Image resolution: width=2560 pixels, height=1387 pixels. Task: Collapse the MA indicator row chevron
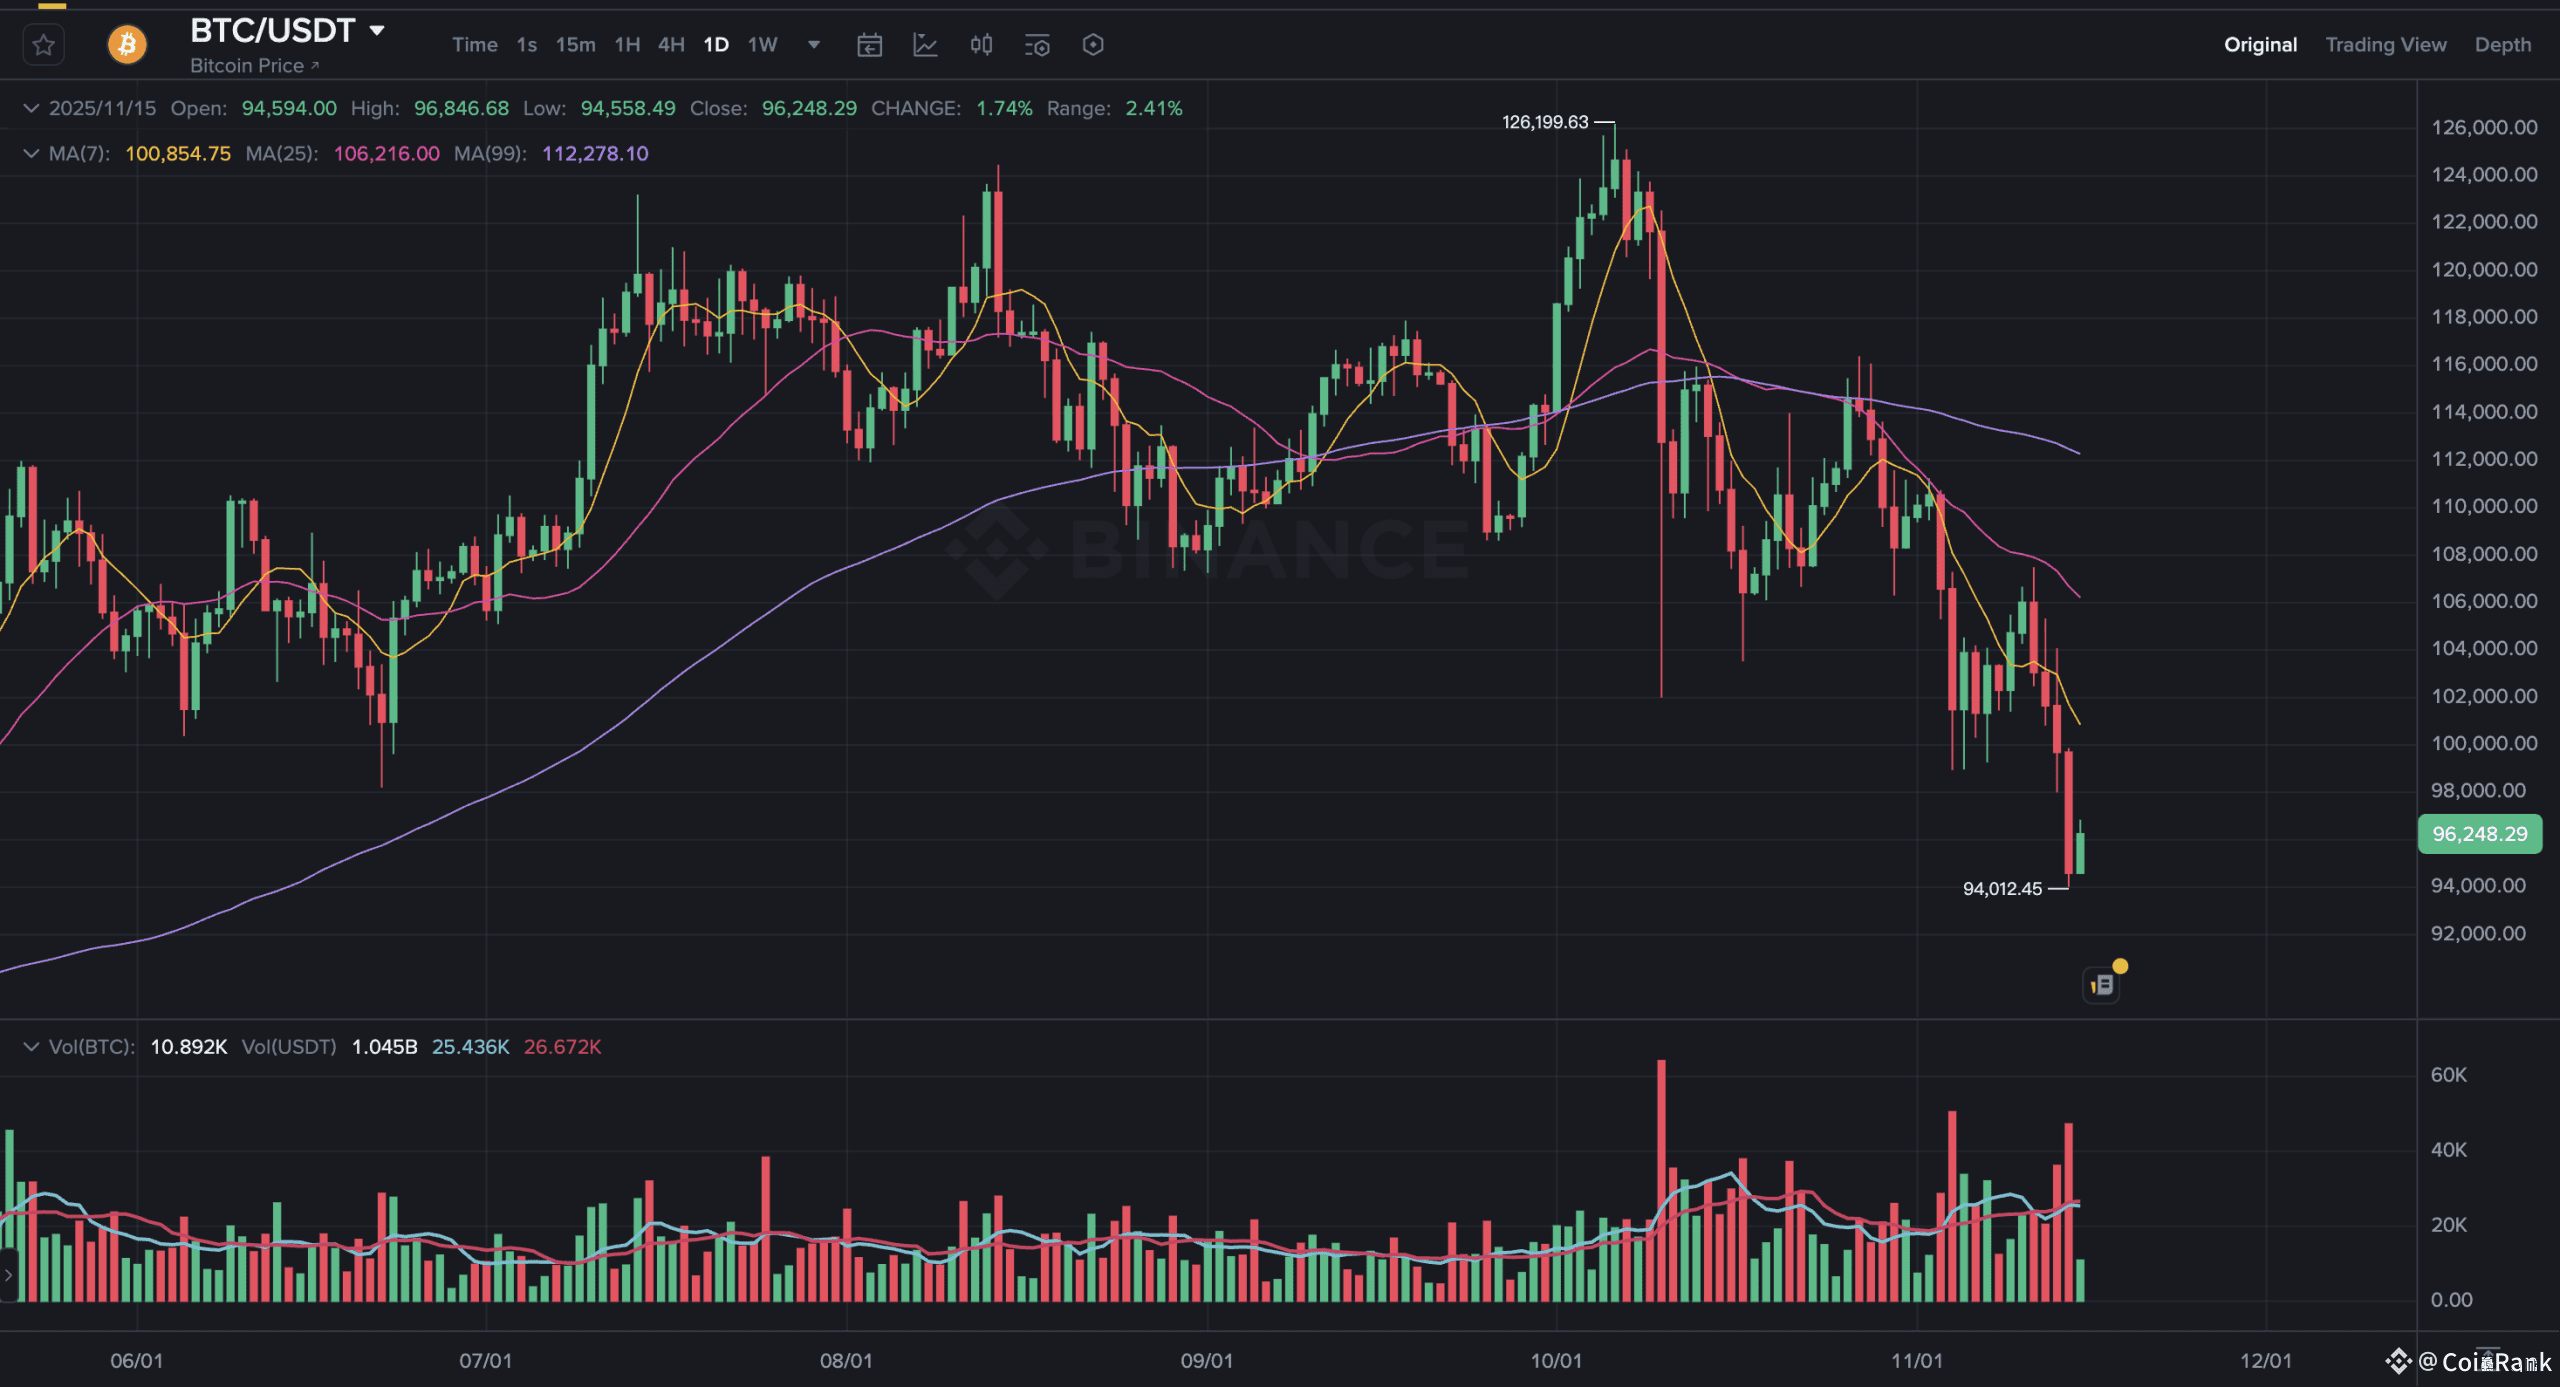[31, 153]
